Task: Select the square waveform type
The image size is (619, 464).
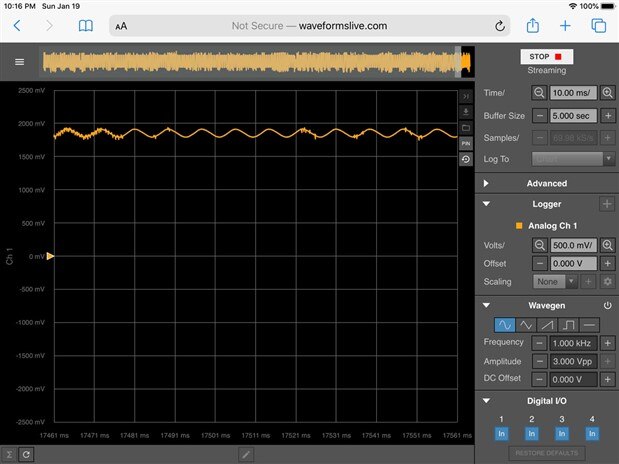Action: [x=568, y=325]
